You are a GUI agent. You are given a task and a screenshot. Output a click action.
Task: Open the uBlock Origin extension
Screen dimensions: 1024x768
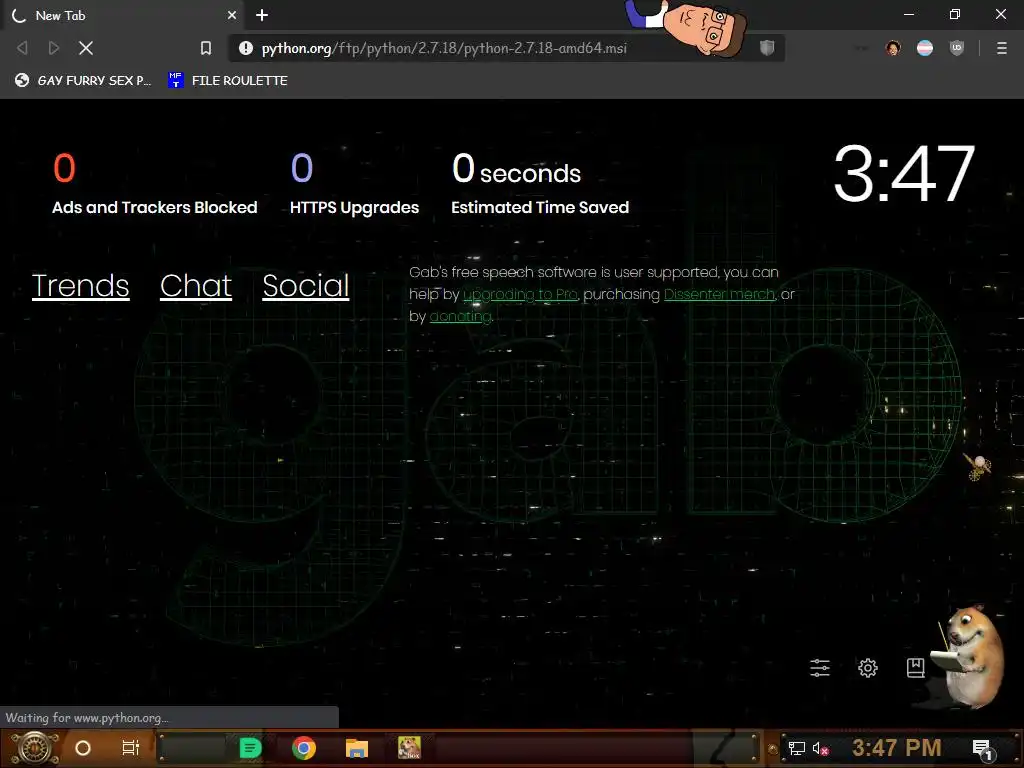coord(957,48)
